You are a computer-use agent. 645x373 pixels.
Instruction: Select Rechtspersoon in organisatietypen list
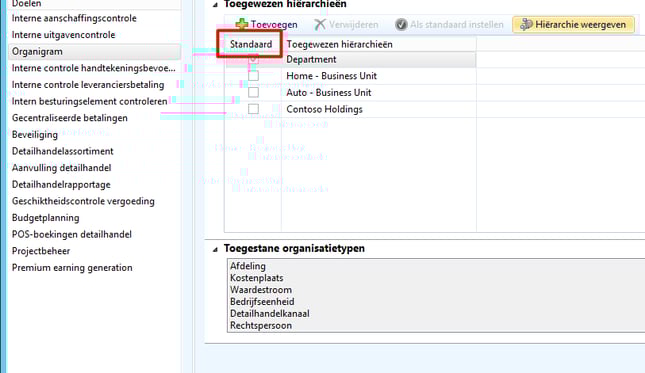click(261, 326)
